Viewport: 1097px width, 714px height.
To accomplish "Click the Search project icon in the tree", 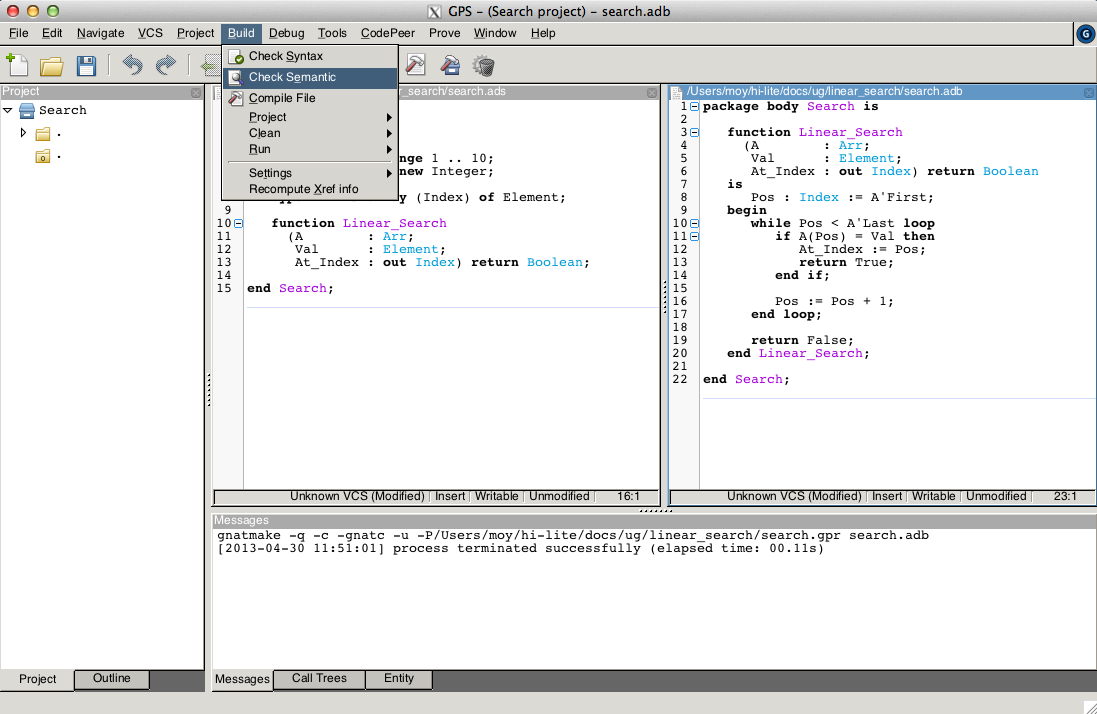I will (x=27, y=110).
